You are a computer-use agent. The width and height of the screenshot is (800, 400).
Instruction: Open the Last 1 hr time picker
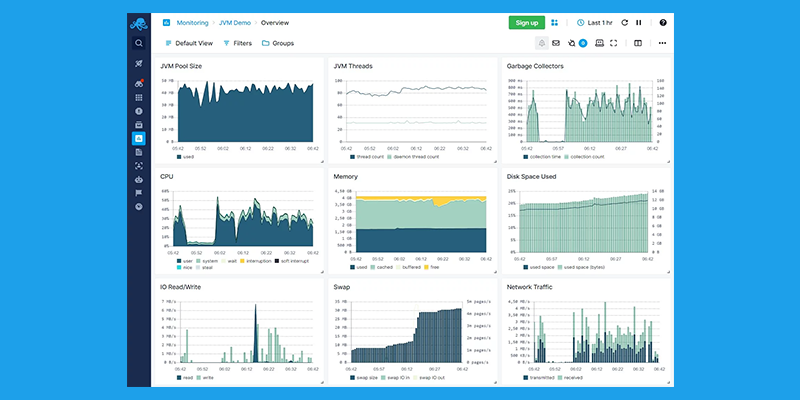click(x=595, y=22)
